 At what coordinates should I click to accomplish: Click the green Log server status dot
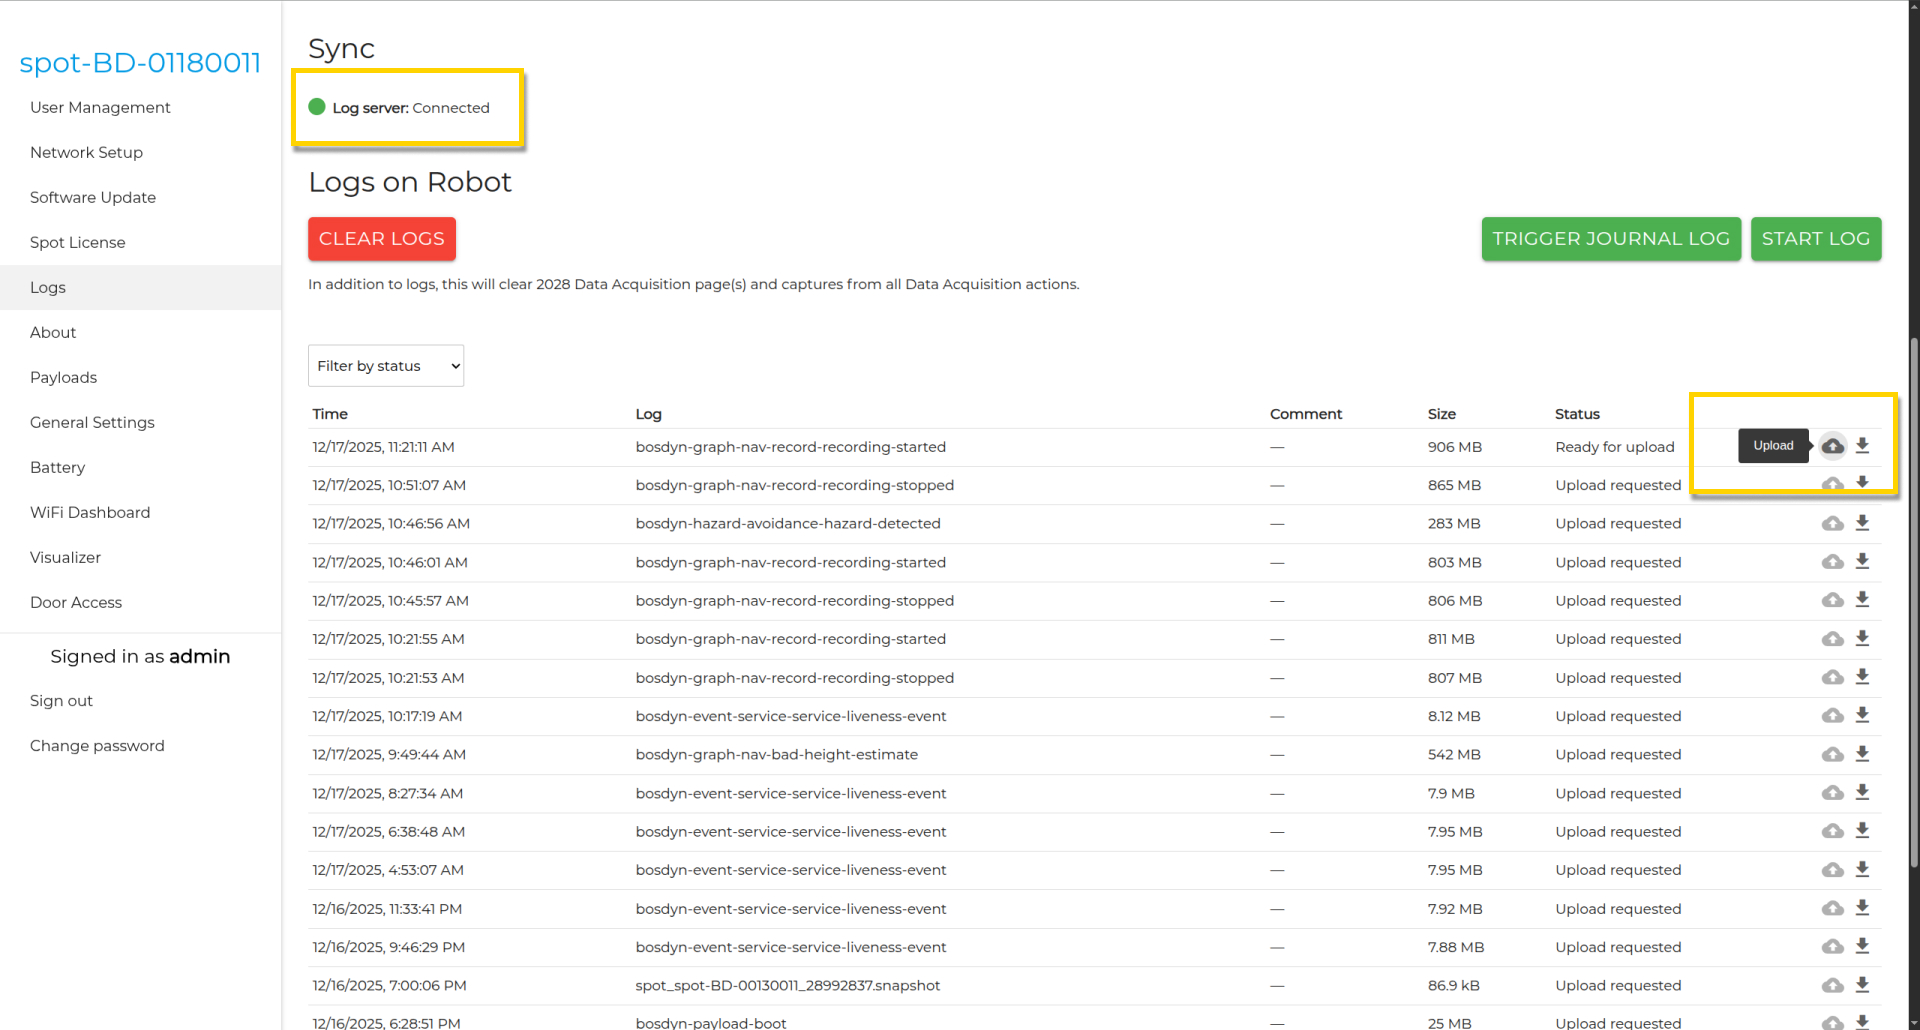[317, 107]
